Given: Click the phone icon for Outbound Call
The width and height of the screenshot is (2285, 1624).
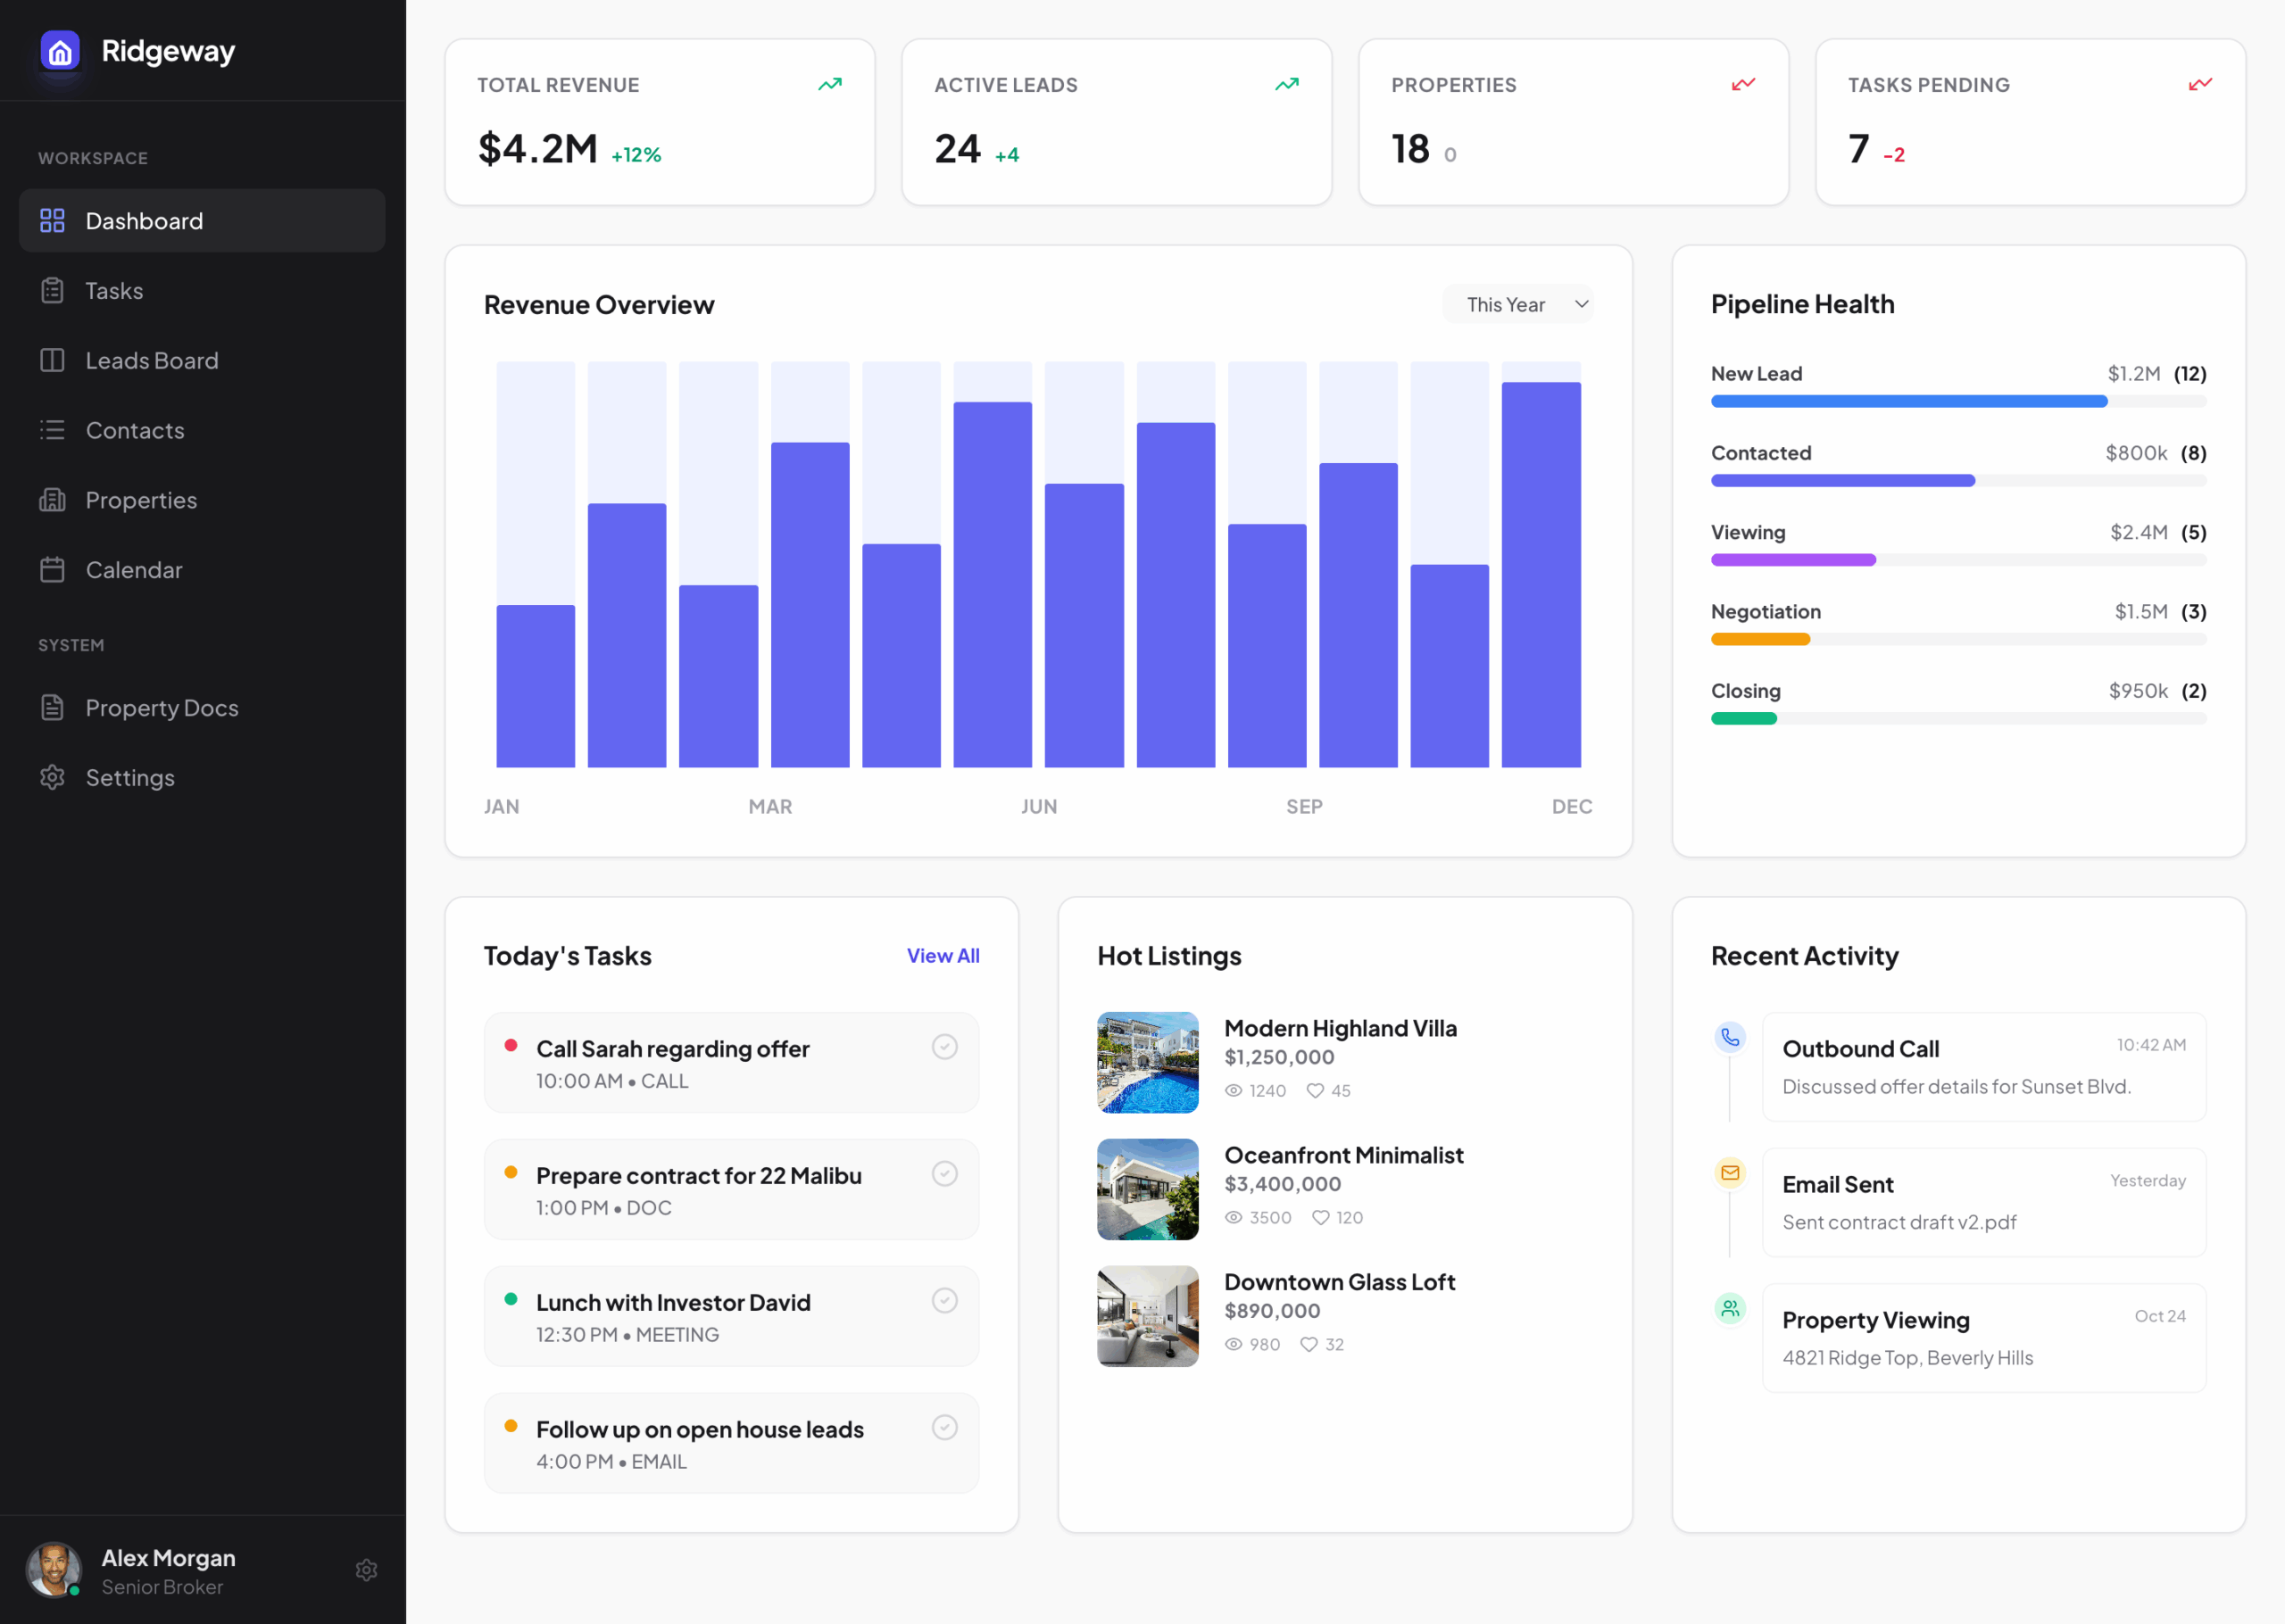Looking at the screenshot, I should click(x=1730, y=1037).
